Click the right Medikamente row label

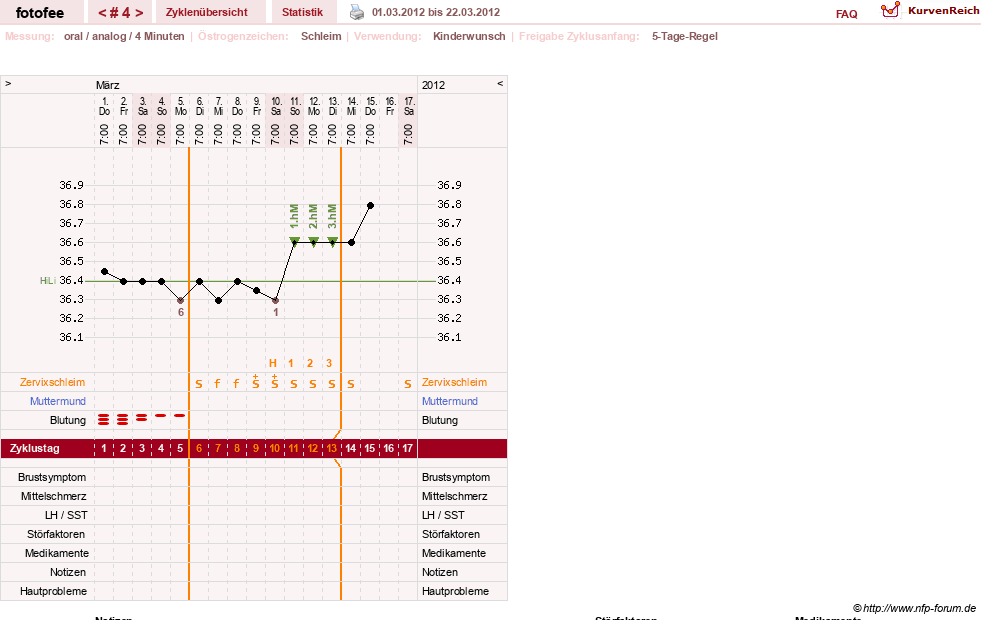454,553
